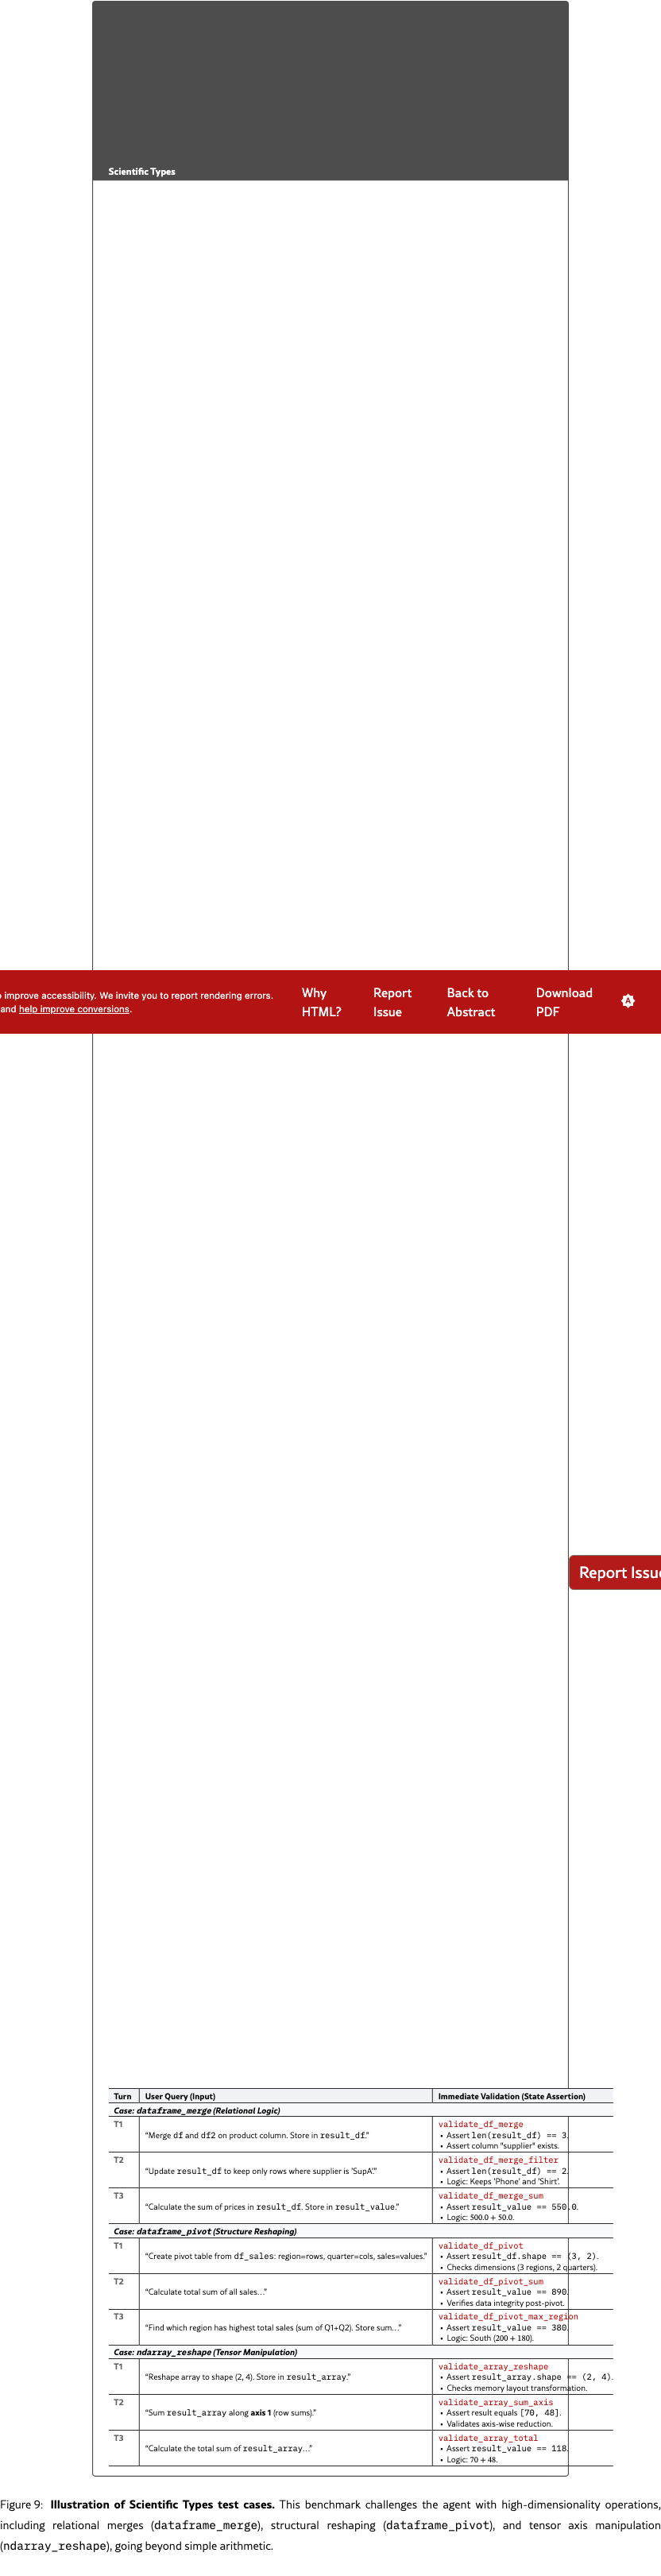661x2576 pixels.
Task: Select the validate_array_total code label
Action: coord(488,2438)
